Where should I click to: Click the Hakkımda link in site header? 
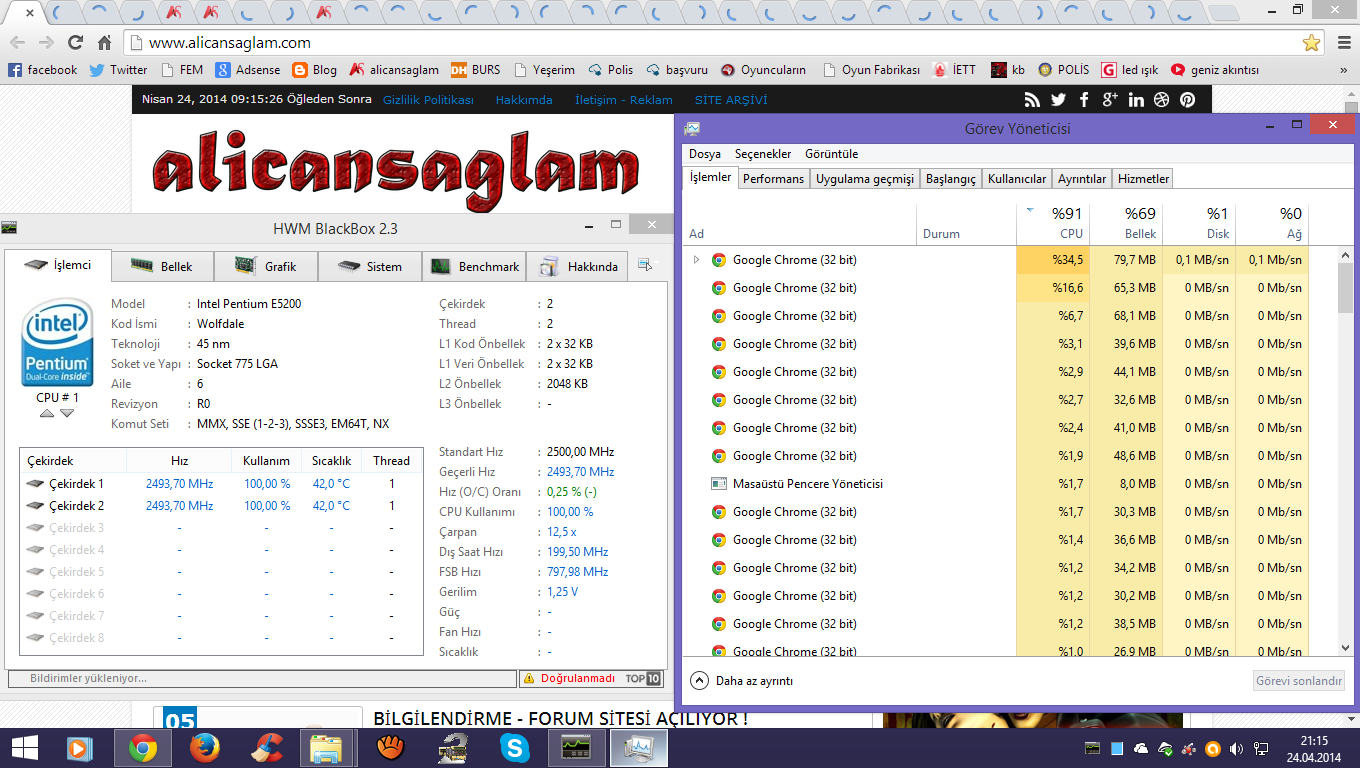click(524, 100)
